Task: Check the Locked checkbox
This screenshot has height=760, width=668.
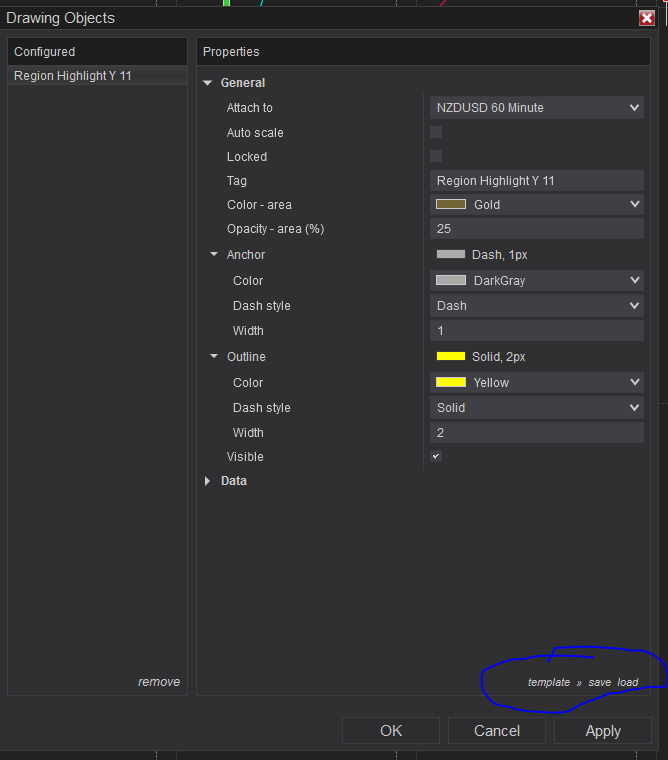Action: [x=436, y=156]
